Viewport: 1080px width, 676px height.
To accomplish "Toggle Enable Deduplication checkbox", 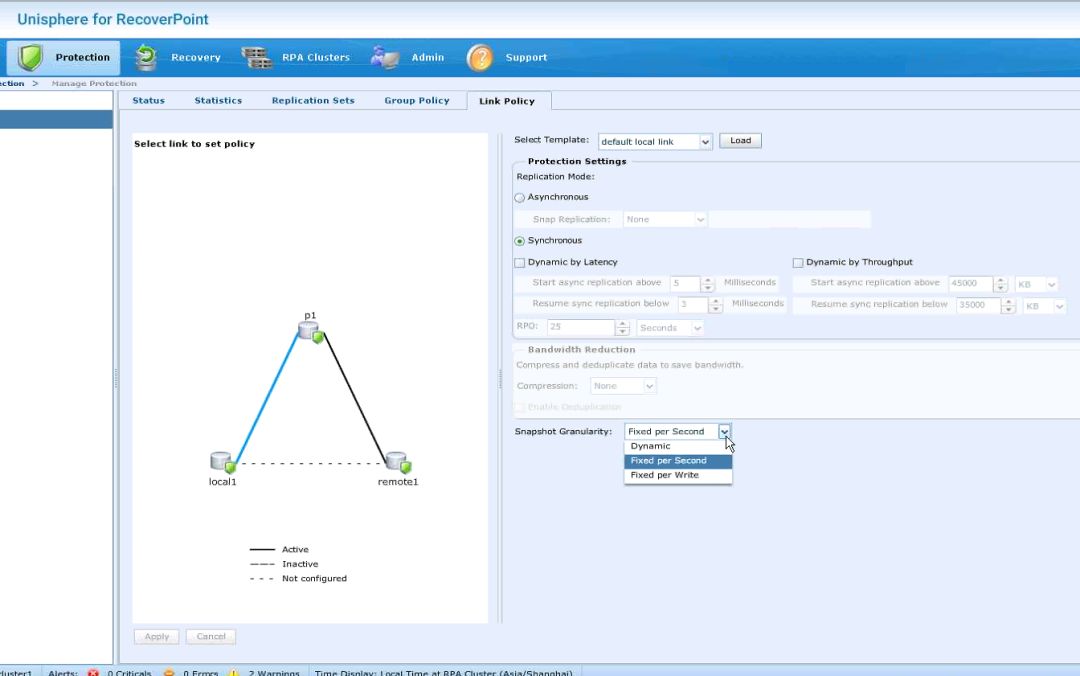I will tap(520, 407).
